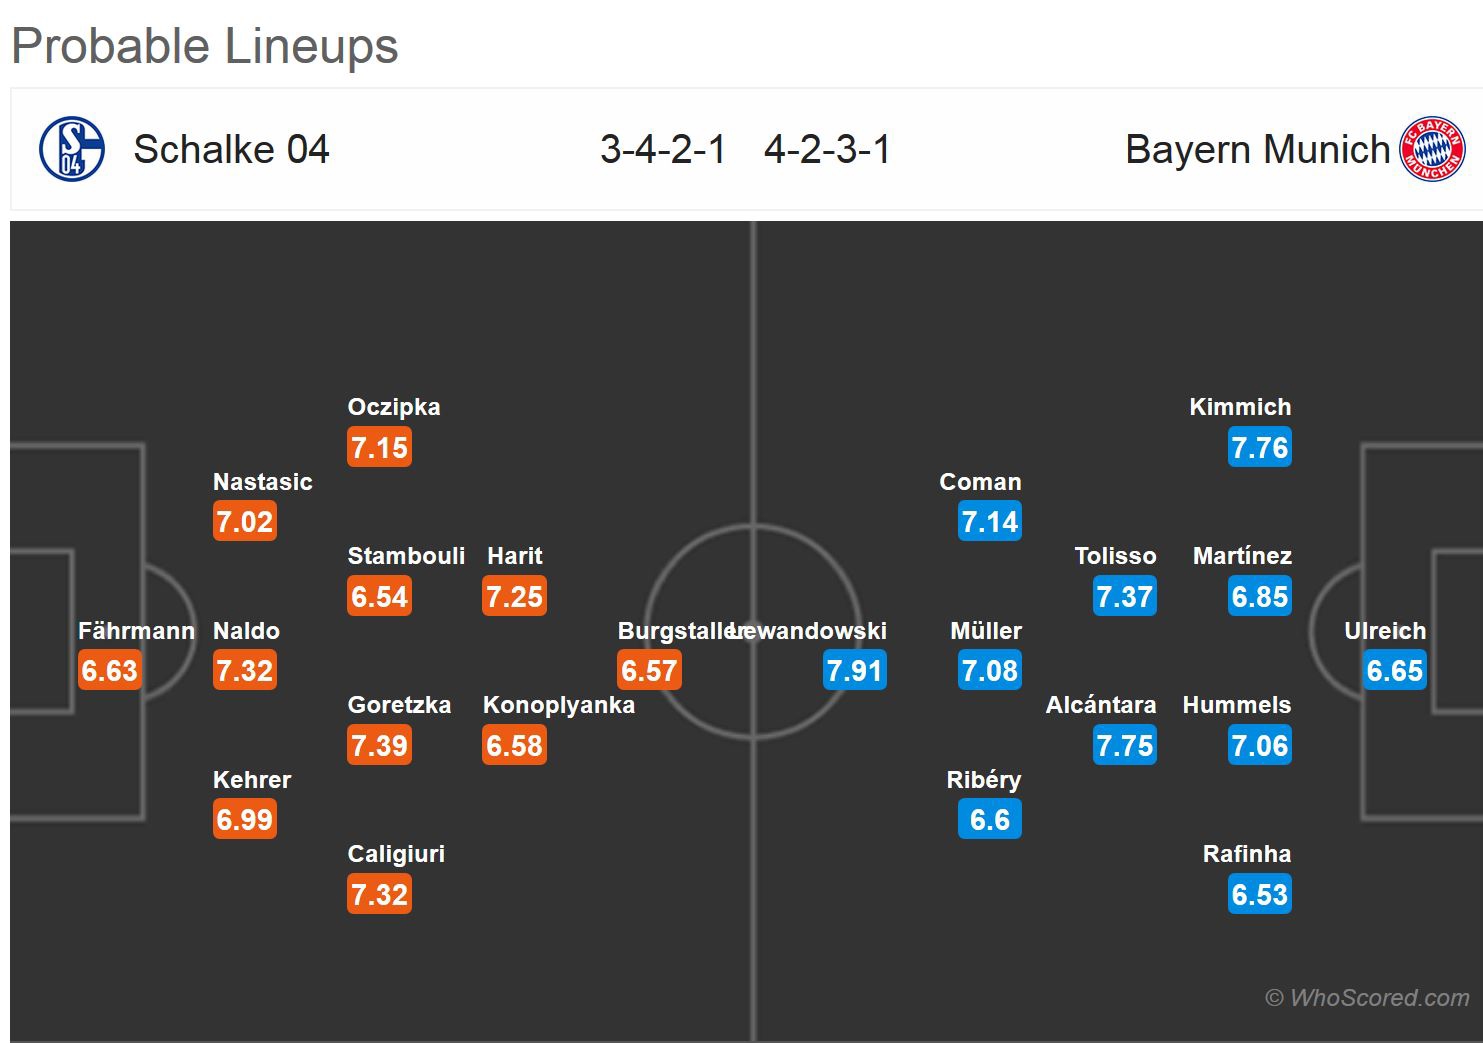The image size is (1483, 1043).
Task: Select Naldo's 7.32 rating badge
Action: pos(245,670)
